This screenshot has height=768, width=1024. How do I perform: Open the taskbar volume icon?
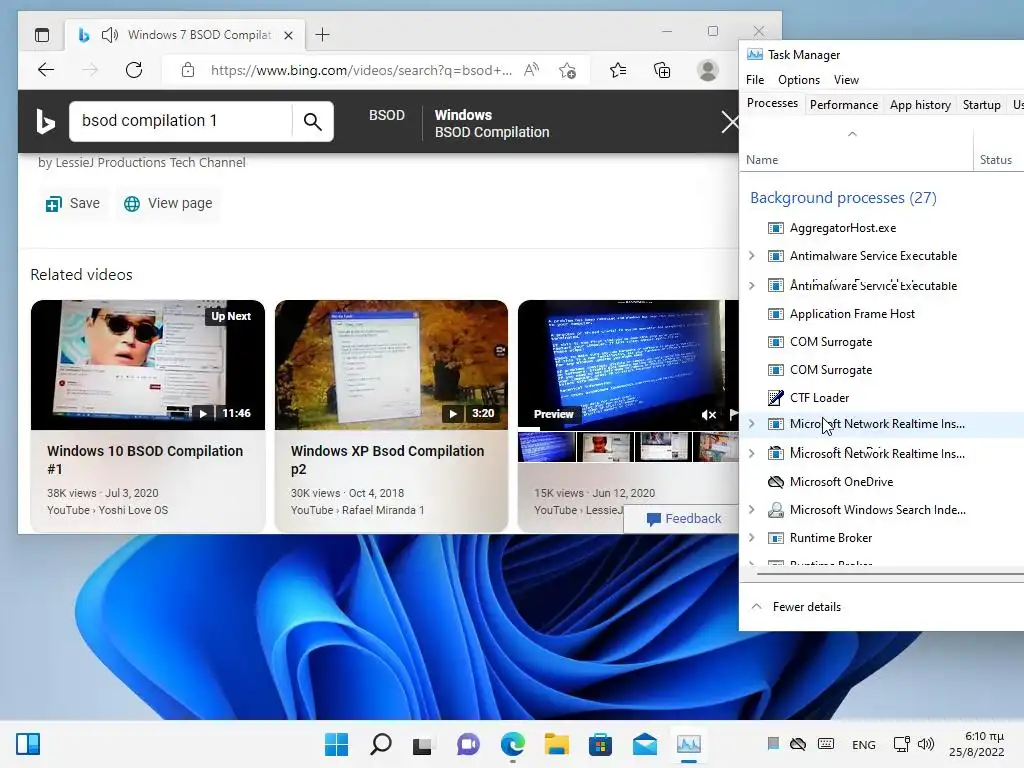(x=925, y=744)
